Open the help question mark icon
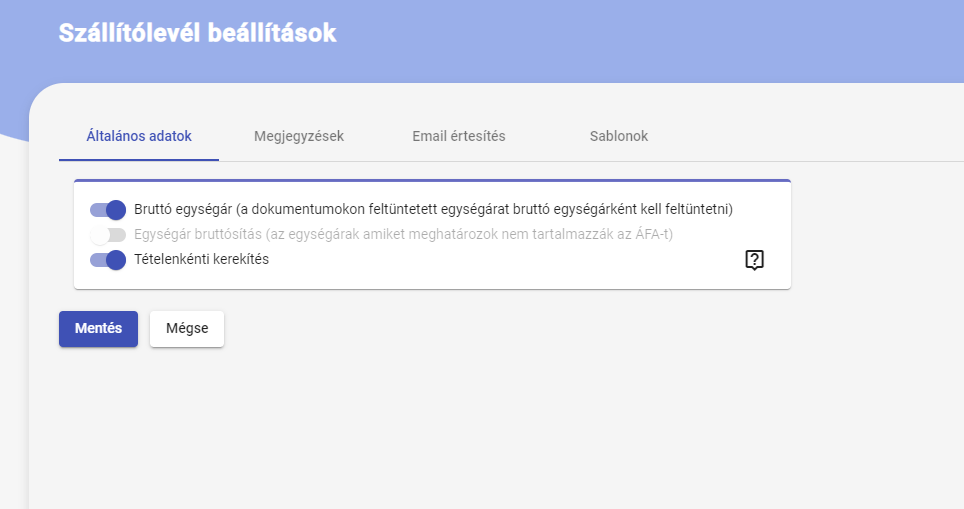Screen dimensions: 964x509 pyautogui.click(x=754, y=260)
